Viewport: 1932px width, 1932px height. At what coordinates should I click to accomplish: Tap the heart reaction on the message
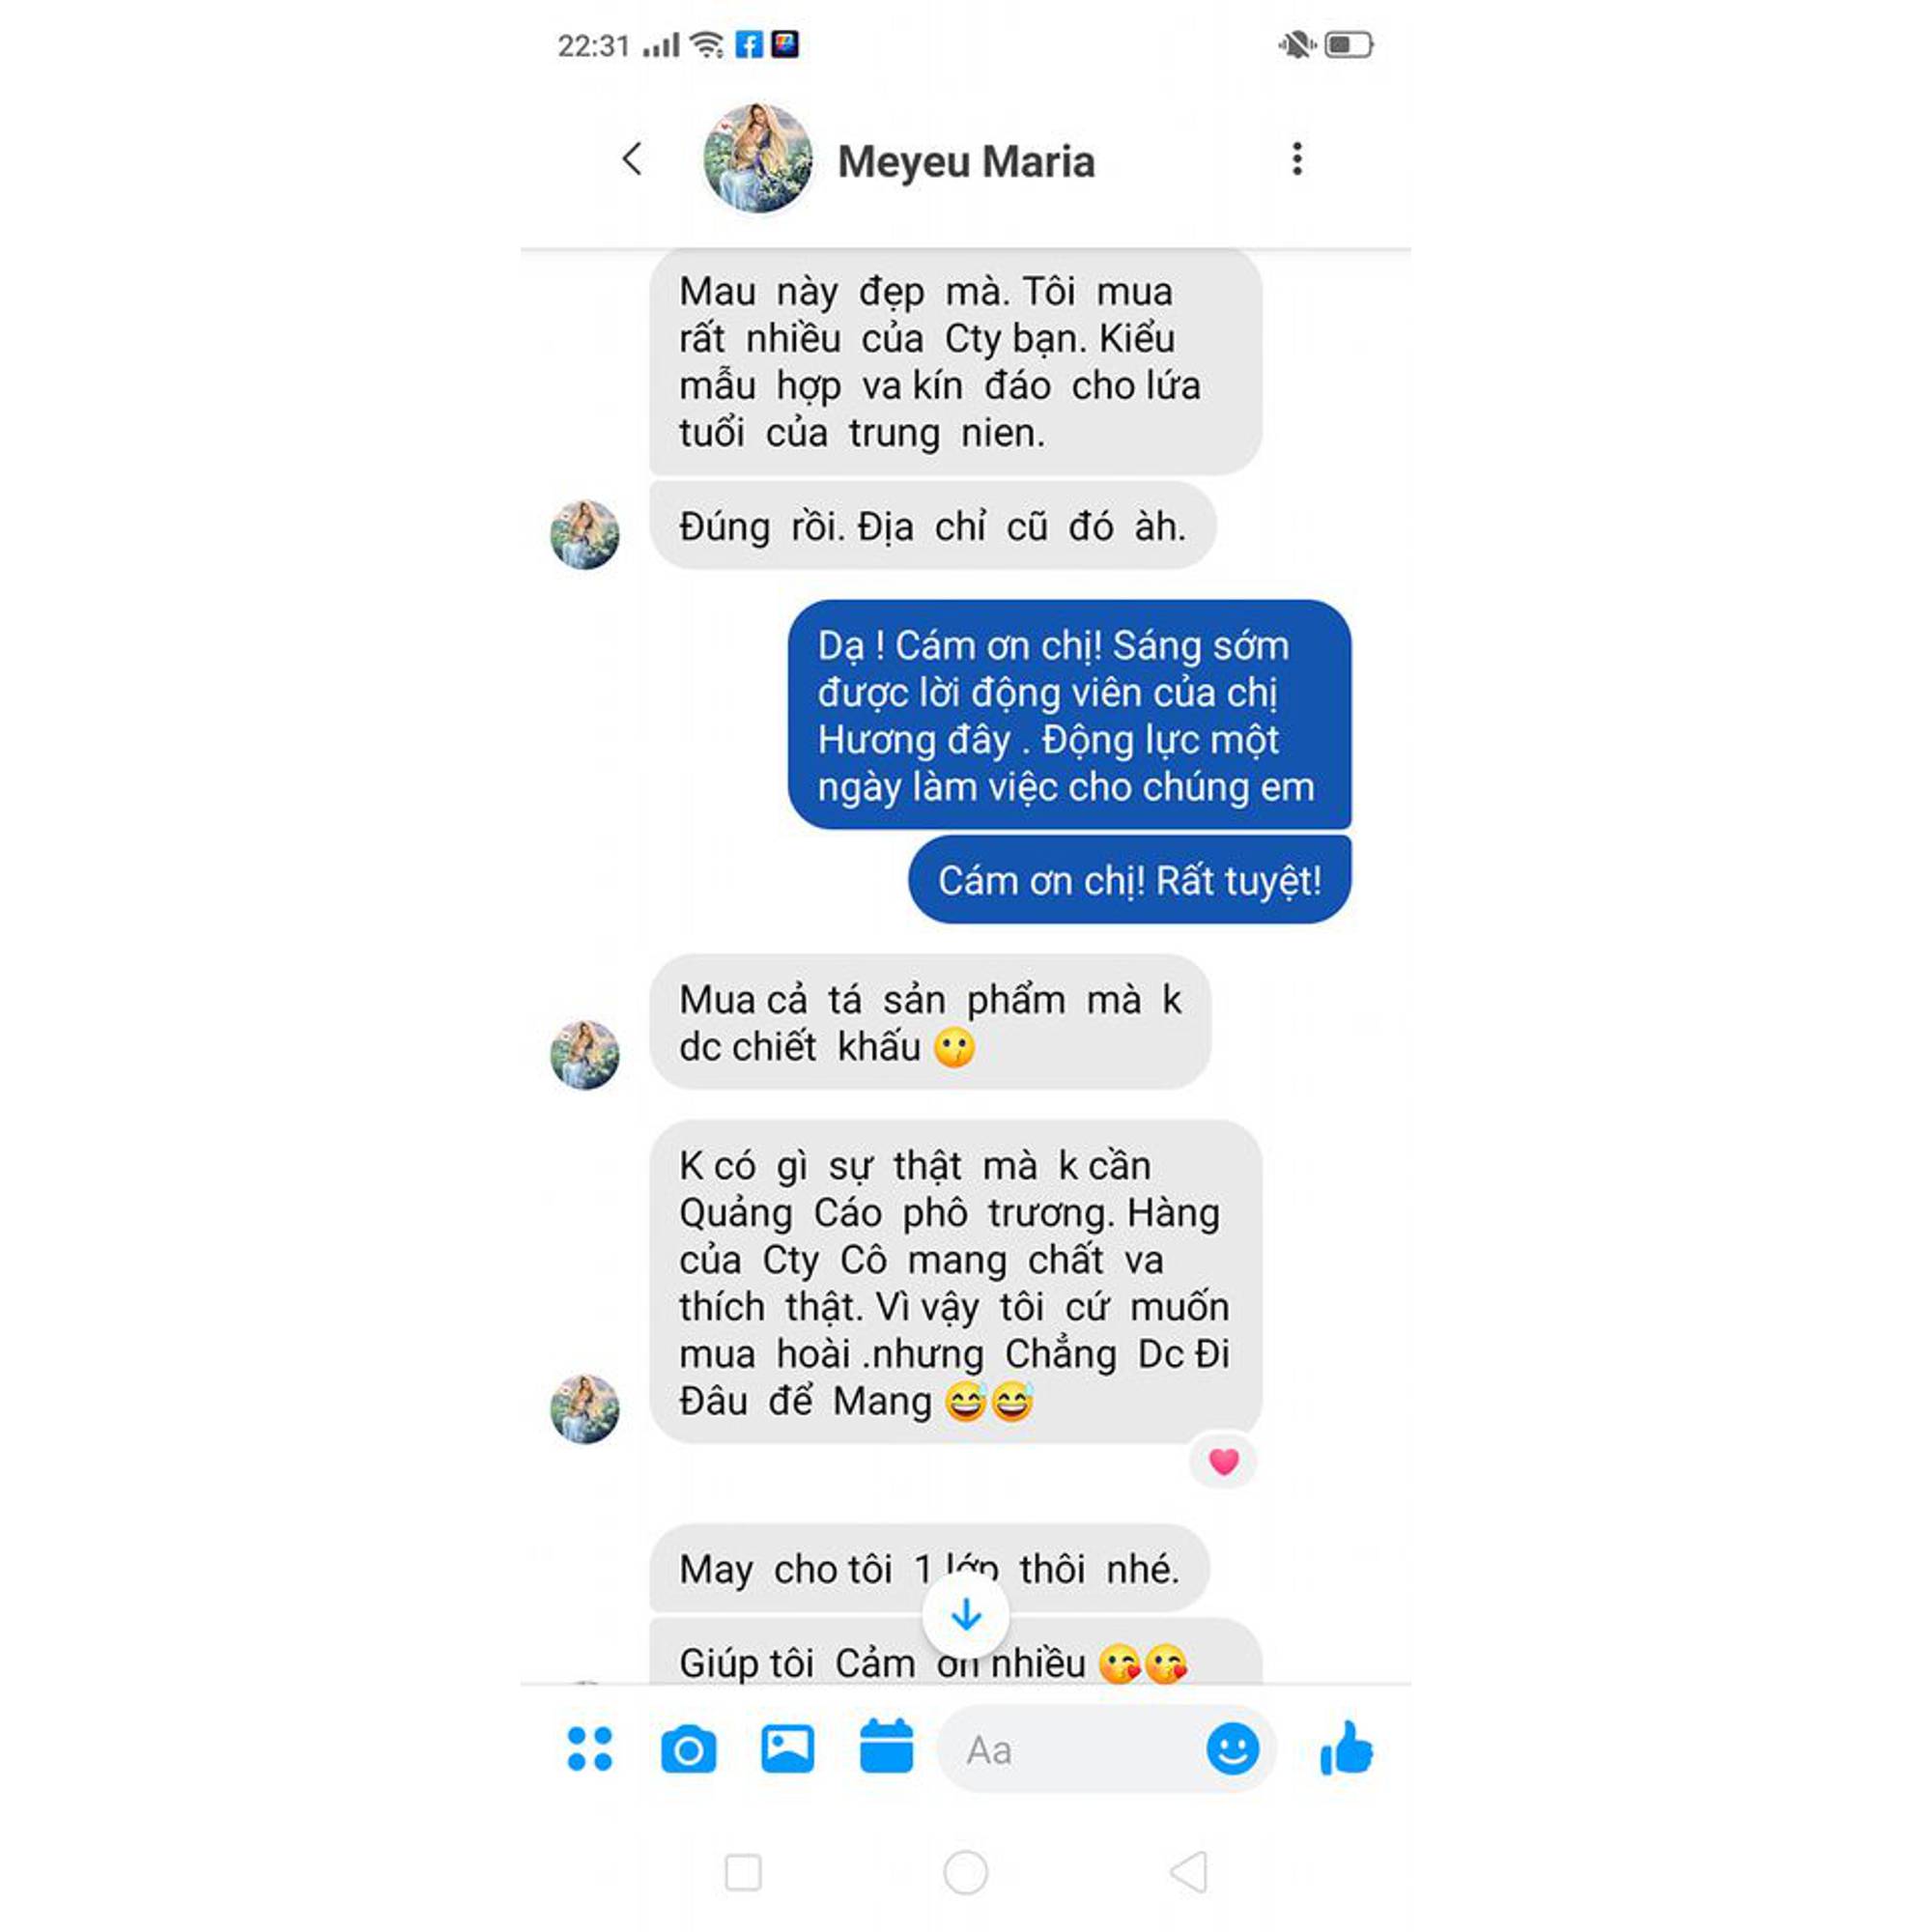[1223, 1462]
